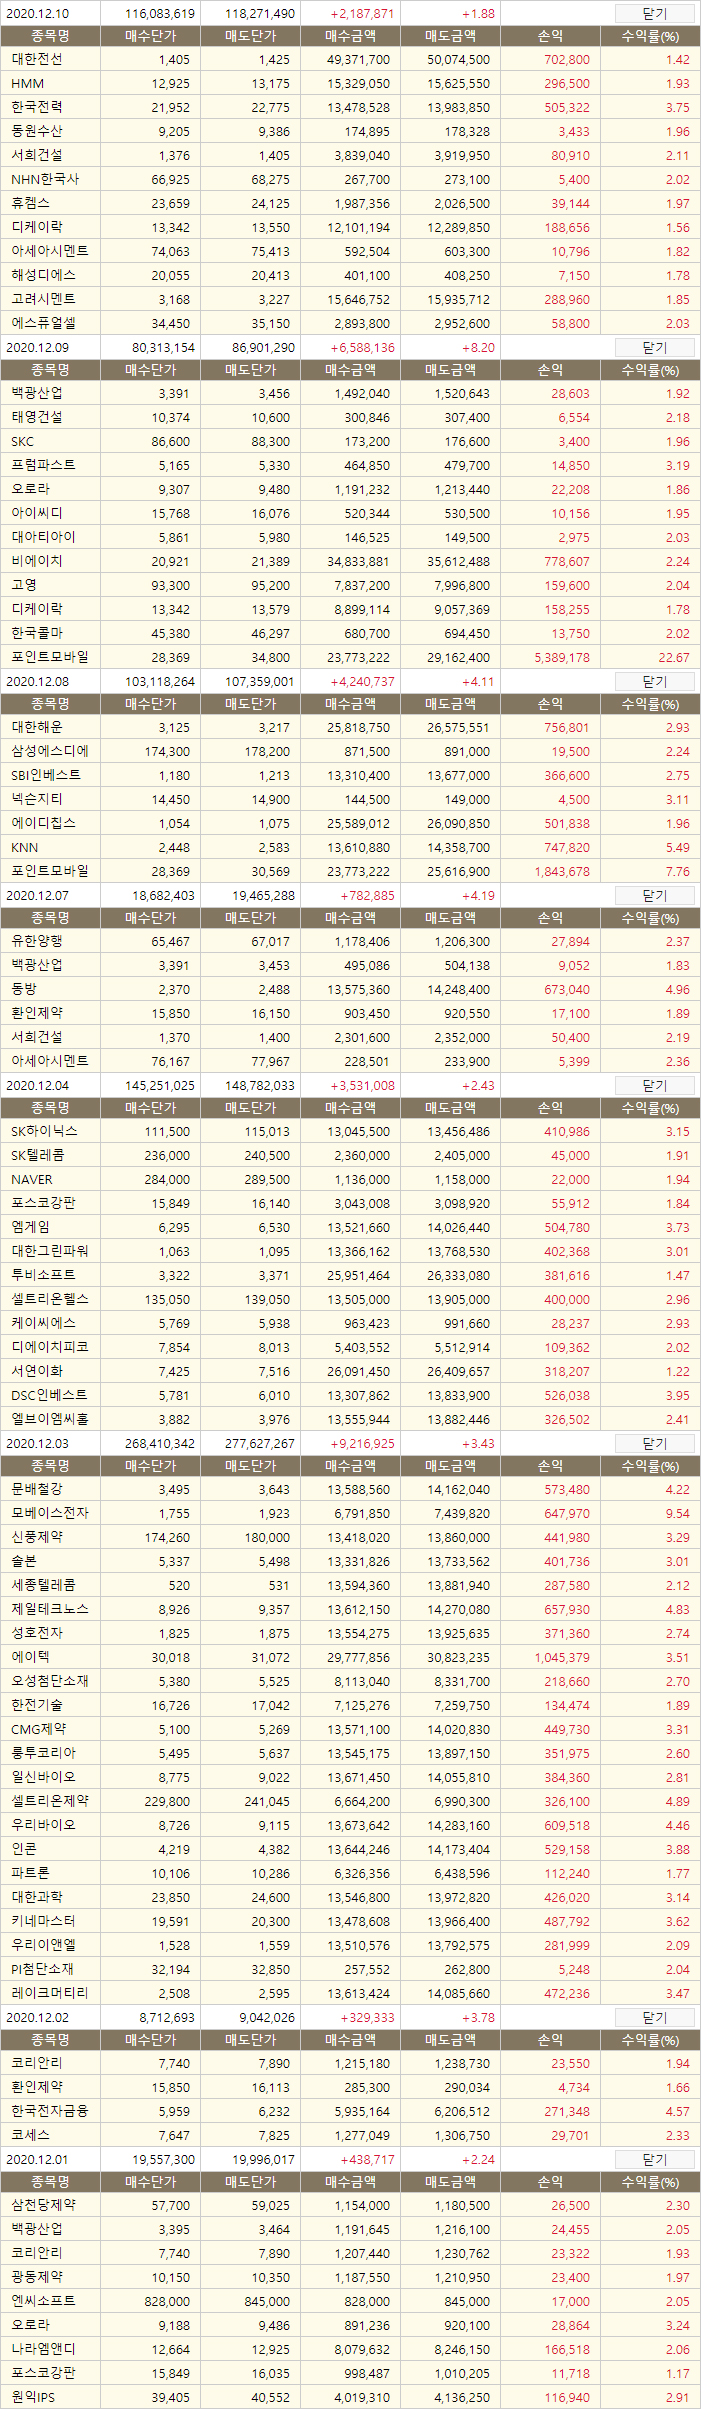
Task: Select the 나라엠앤디 stock name
Action: tap(43, 2349)
